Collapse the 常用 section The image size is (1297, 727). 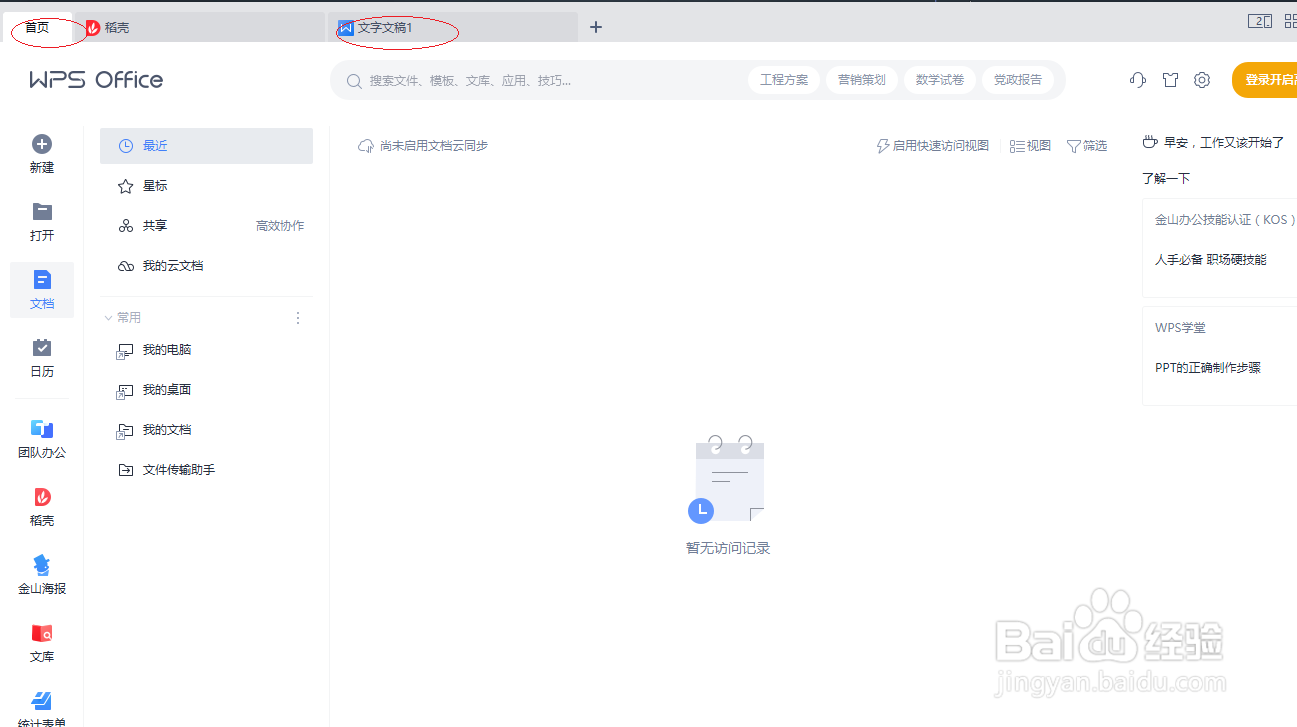[108, 318]
